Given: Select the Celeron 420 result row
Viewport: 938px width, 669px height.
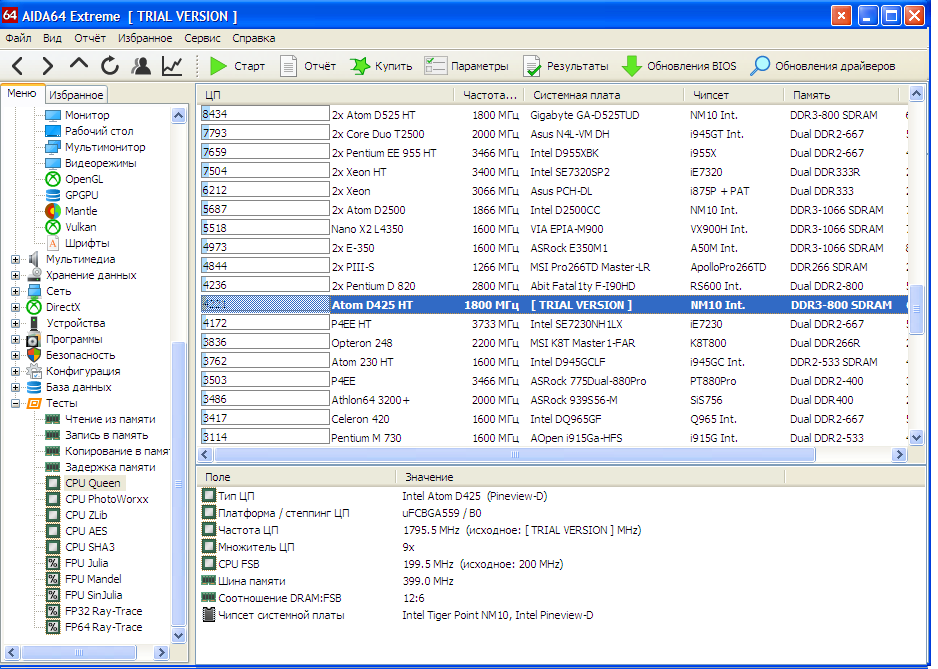Looking at the screenshot, I should point(553,419).
